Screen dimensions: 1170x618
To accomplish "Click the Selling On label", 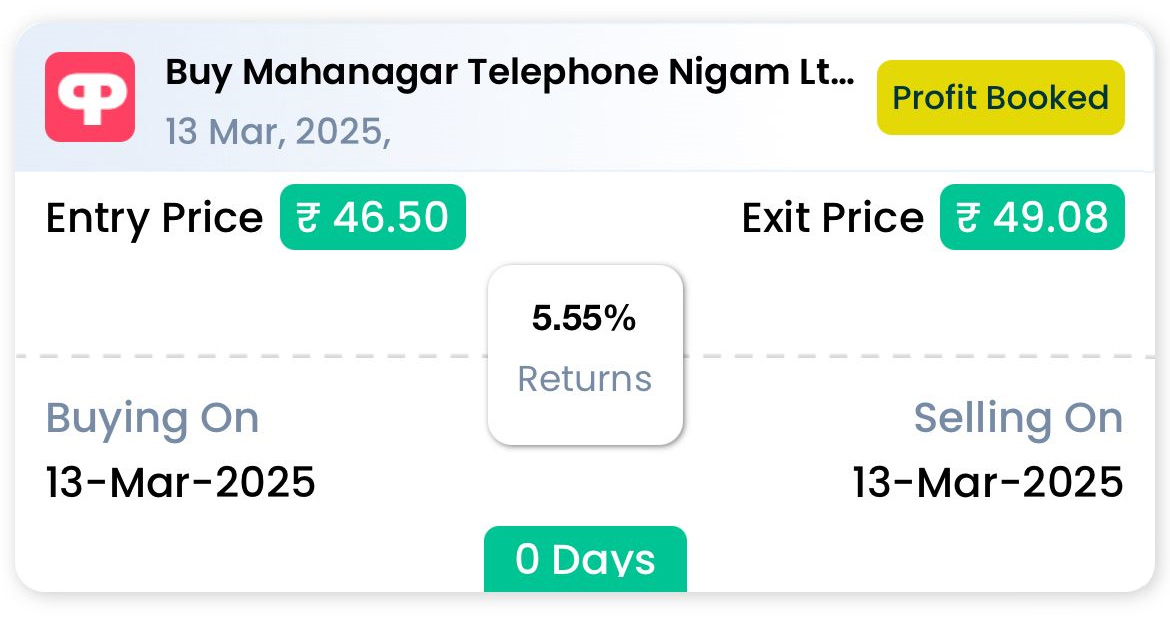I will [1019, 418].
